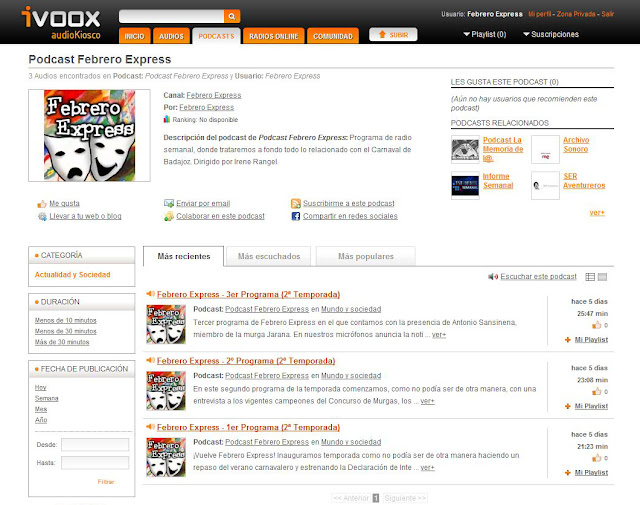Click the Llevar a tu web gear icon
640x505 pixels.
tap(42, 216)
